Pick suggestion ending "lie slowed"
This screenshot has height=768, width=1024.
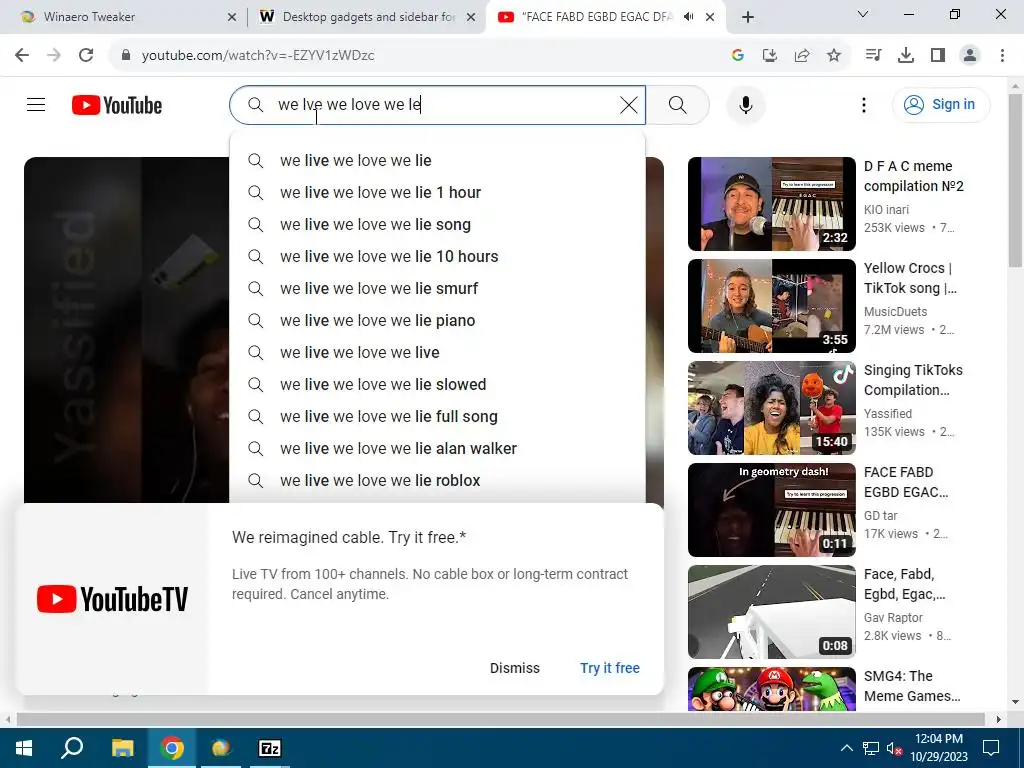pos(438,384)
